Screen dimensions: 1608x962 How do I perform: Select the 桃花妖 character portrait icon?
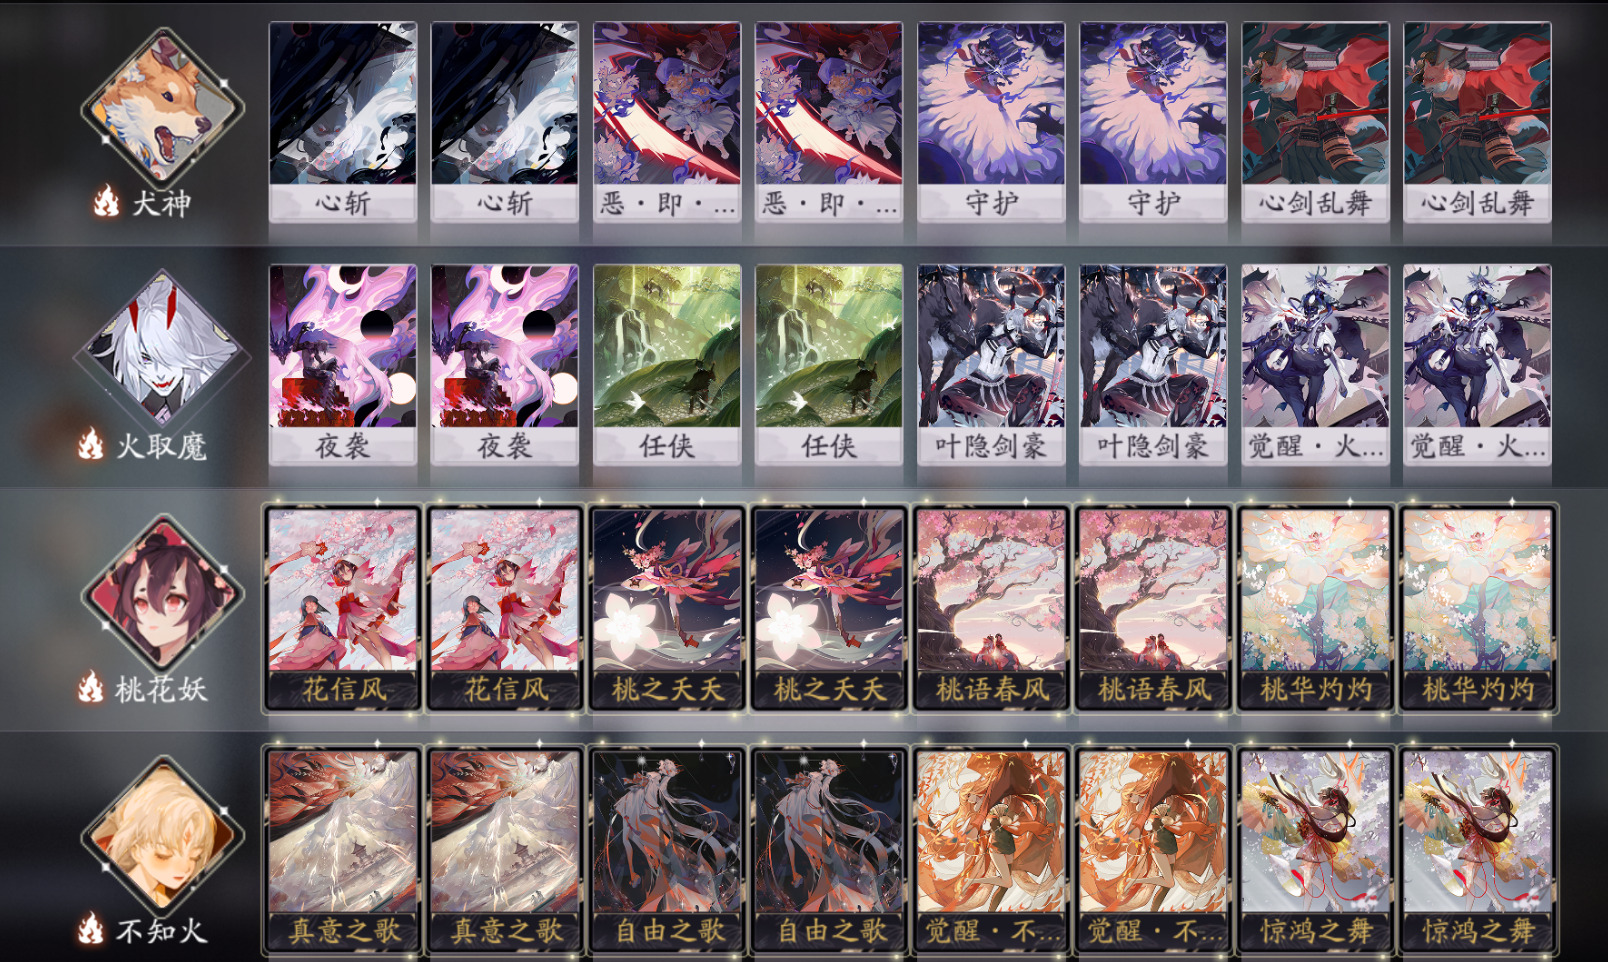(x=163, y=591)
